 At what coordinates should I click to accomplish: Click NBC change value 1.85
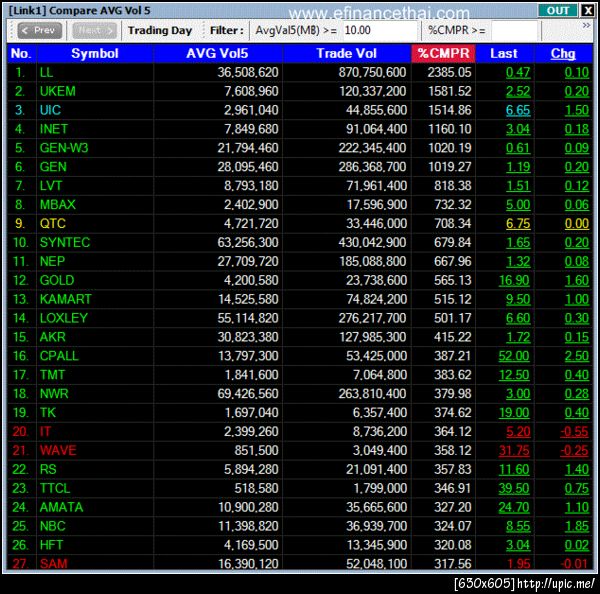[577, 526]
